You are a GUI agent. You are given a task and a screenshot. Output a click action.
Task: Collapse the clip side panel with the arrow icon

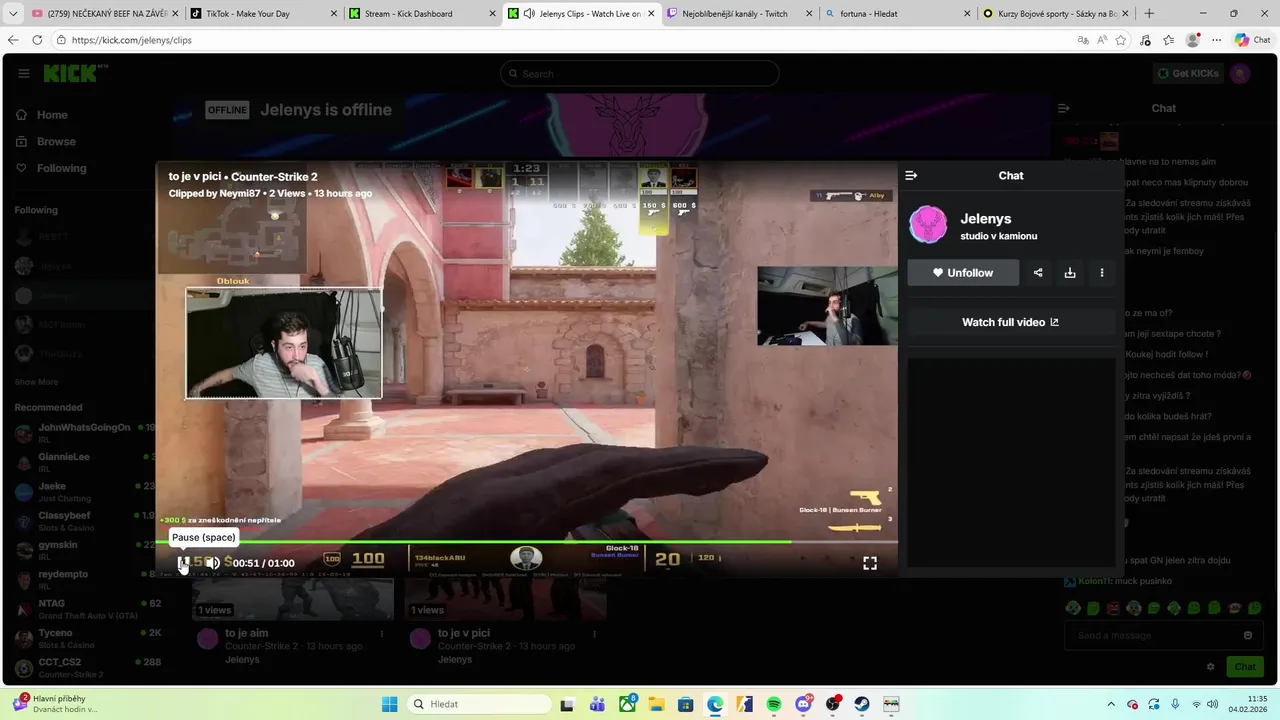click(911, 175)
